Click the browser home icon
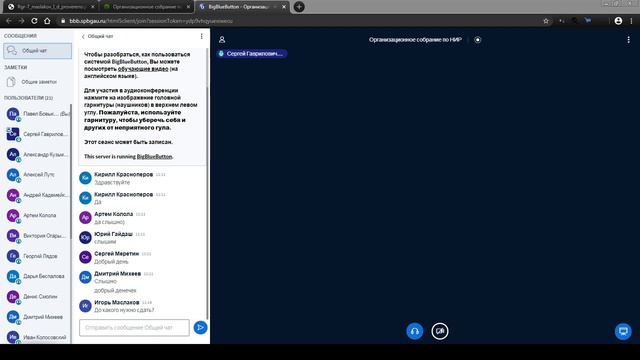 click(47, 21)
